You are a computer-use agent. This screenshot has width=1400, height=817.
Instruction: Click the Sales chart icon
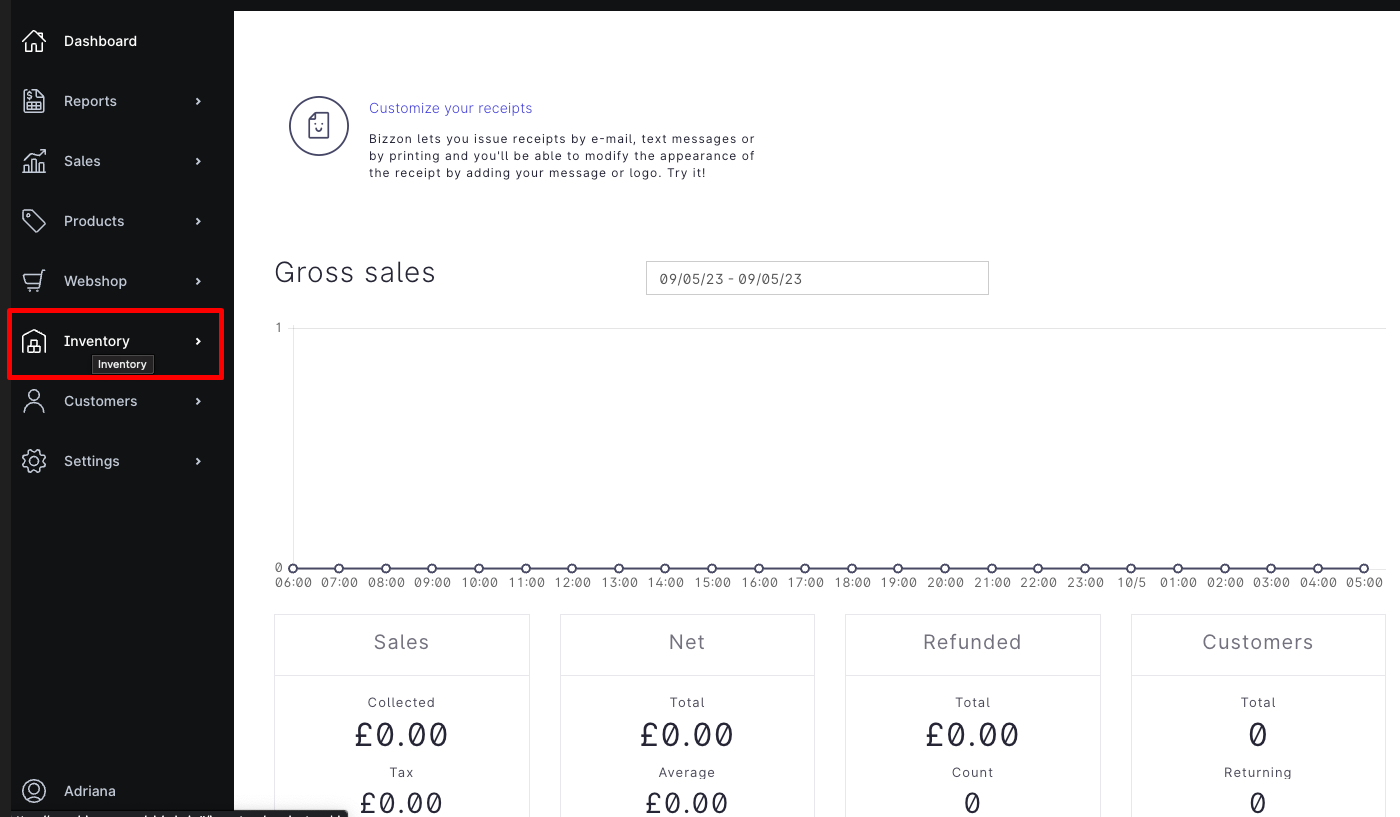point(33,160)
